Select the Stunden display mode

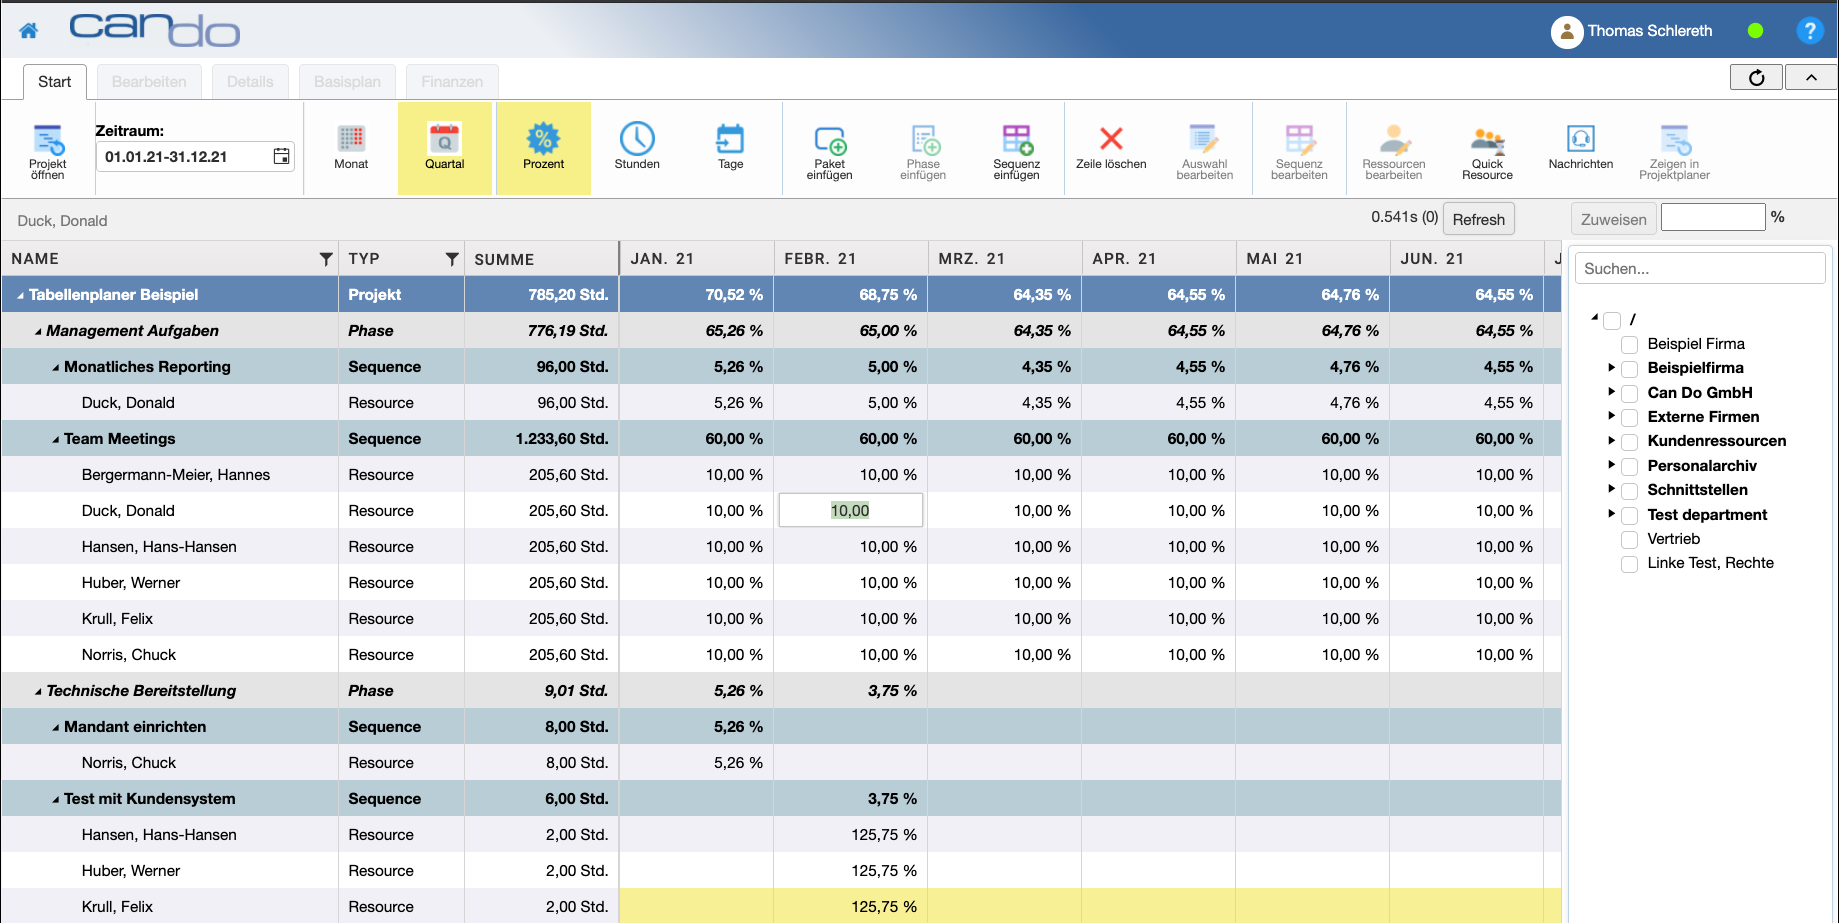637,148
